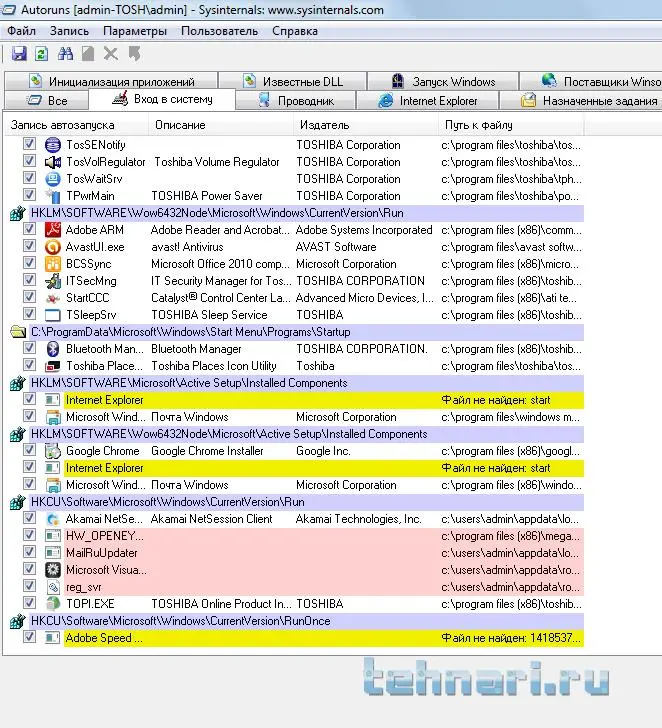Click the TosVolRegulator speaker icon
The width and height of the screenshot is (662, 728).
52,162
